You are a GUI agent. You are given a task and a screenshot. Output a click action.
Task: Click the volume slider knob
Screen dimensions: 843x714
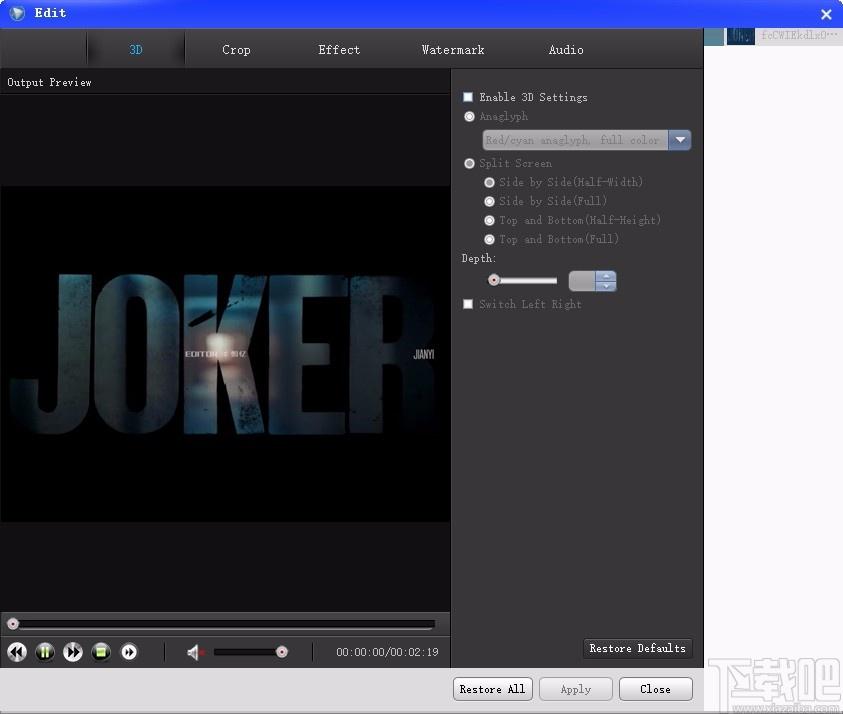(x=282, y=652)
